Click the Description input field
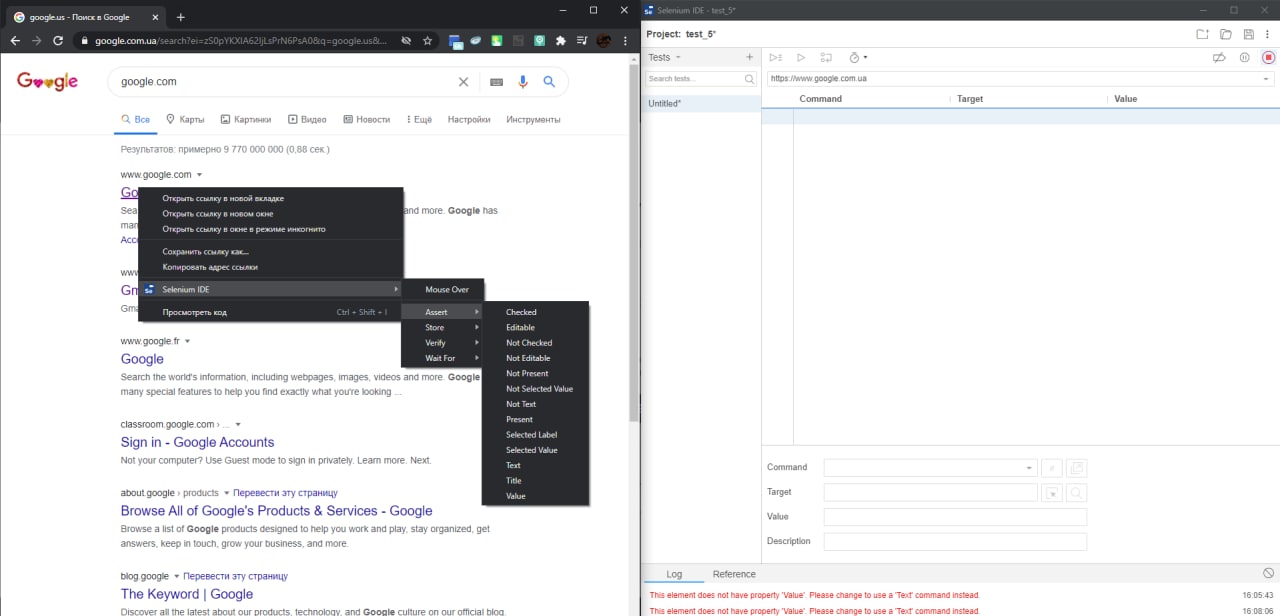This screenshot has height=616, width=1280. point(955,542)
